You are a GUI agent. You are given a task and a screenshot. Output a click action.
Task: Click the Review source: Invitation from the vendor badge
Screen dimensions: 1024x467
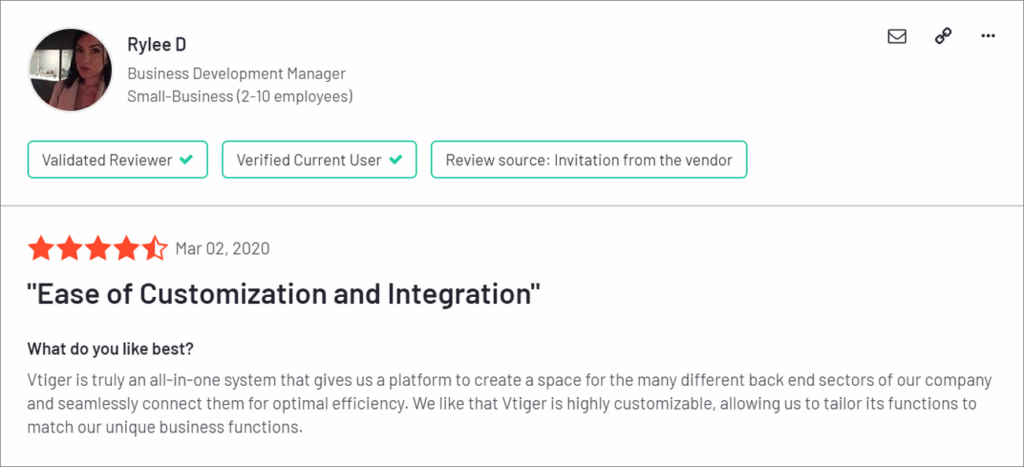point(588,160)
